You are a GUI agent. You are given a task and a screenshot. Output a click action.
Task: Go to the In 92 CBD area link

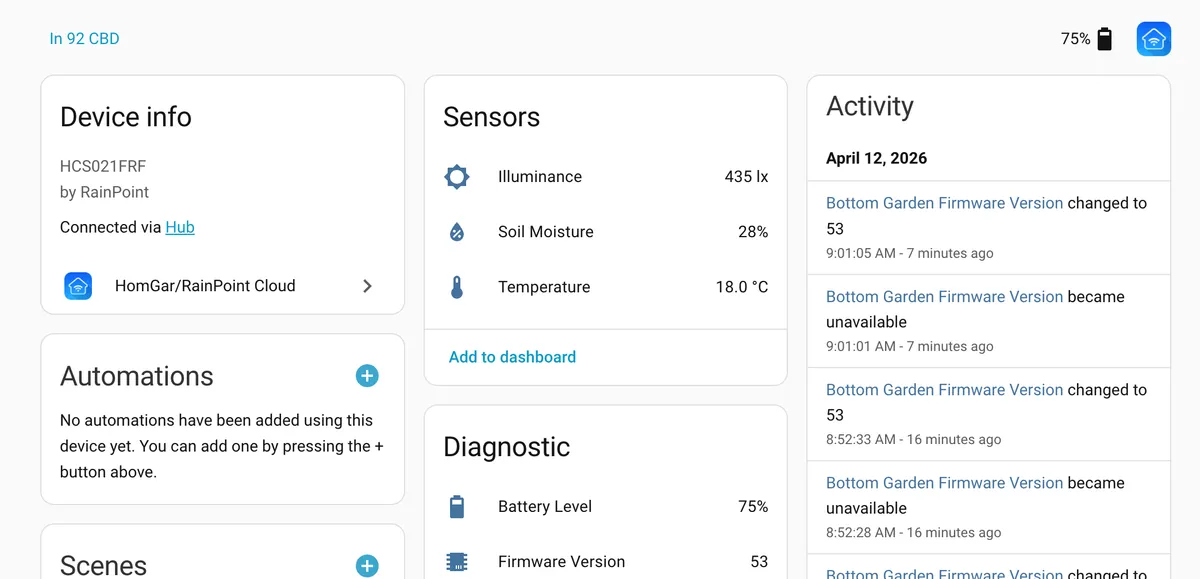point(85,39)
